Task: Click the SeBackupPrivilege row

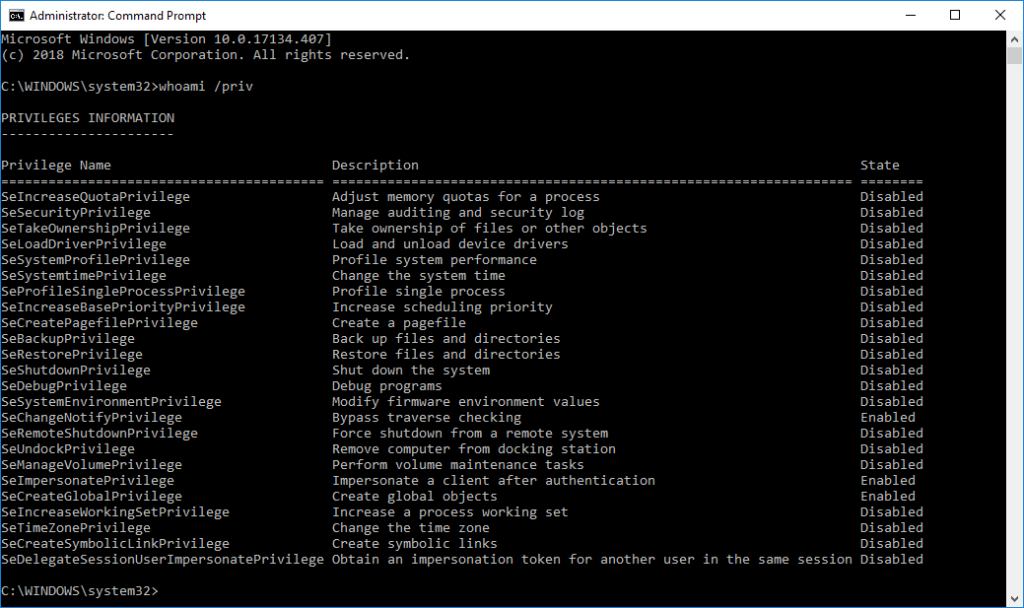Action: (x=462, y=338)
